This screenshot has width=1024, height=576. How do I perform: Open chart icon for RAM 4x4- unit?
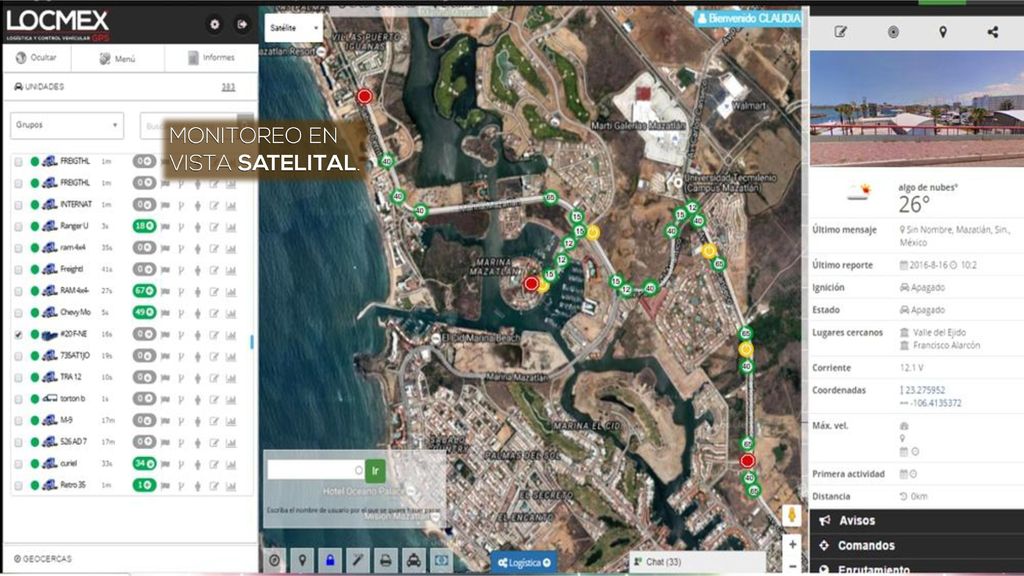231,291
